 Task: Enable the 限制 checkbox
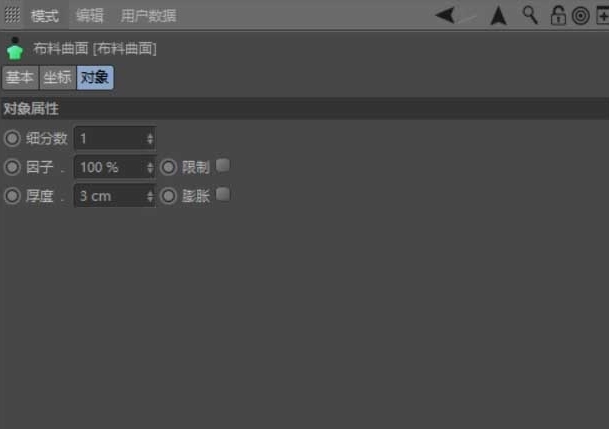click(223, 165)
